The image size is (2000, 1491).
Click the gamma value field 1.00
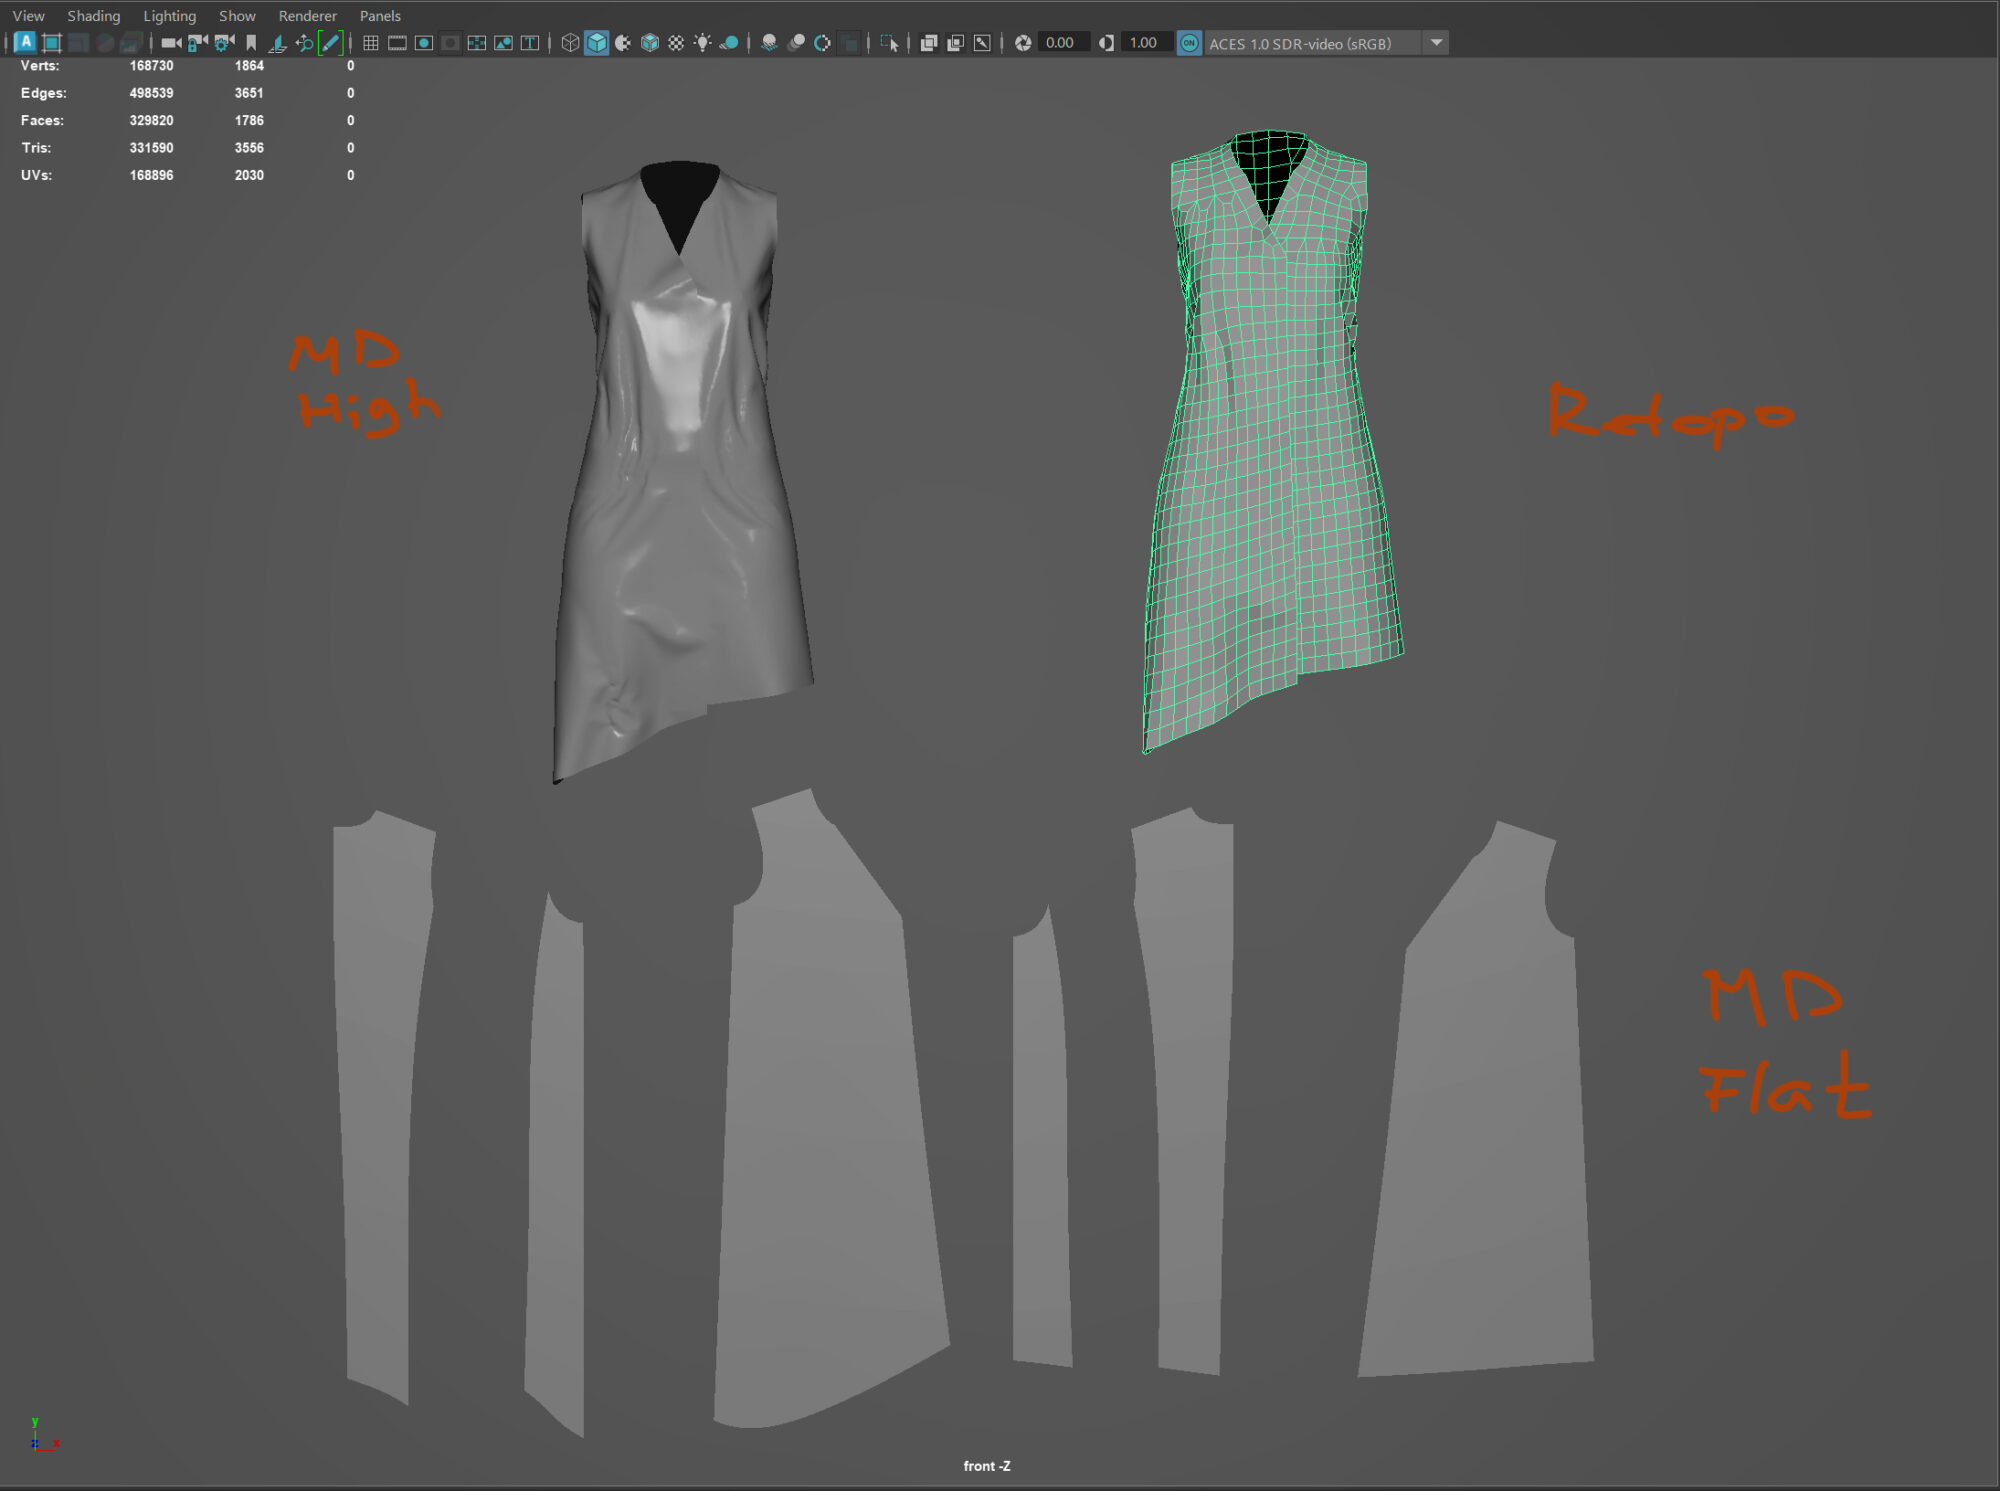(x=1143, y=43)
